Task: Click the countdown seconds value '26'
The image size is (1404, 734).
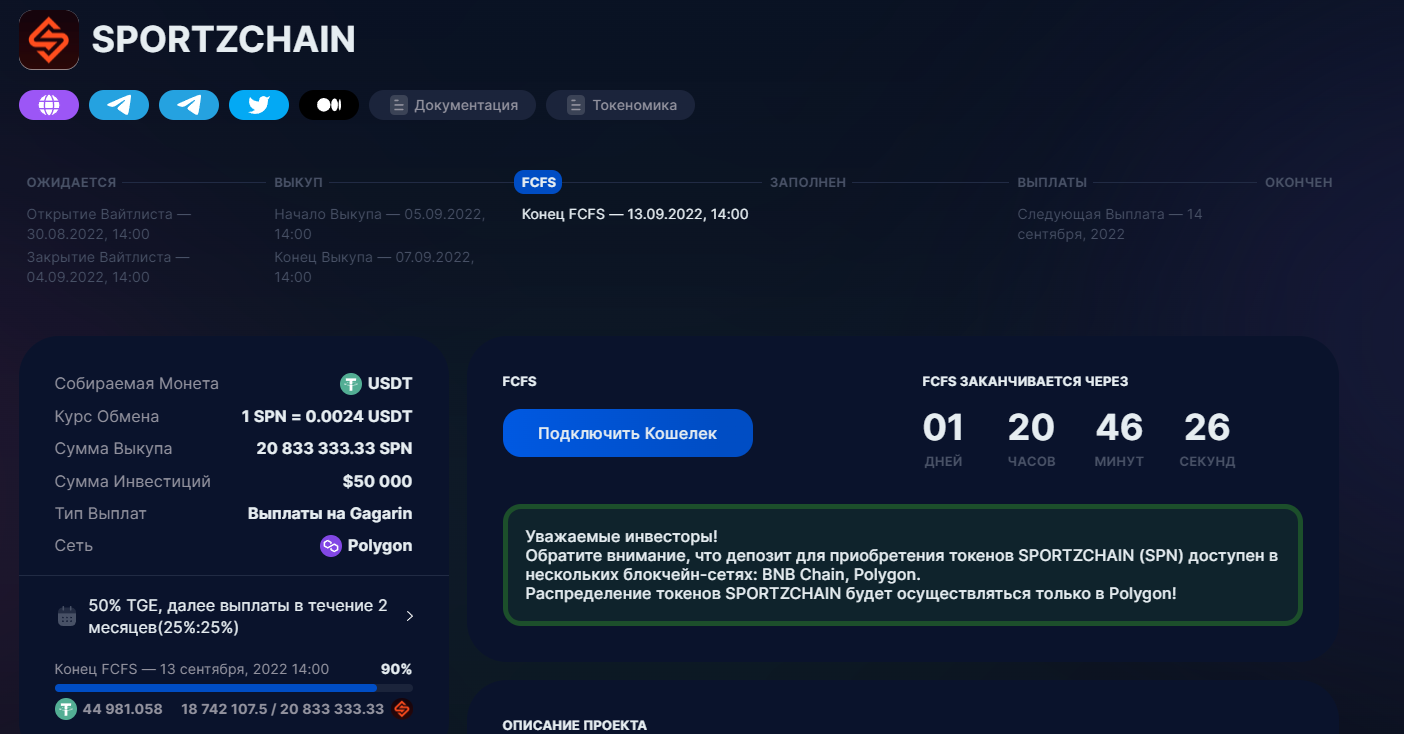Action: coord(1207,428)
